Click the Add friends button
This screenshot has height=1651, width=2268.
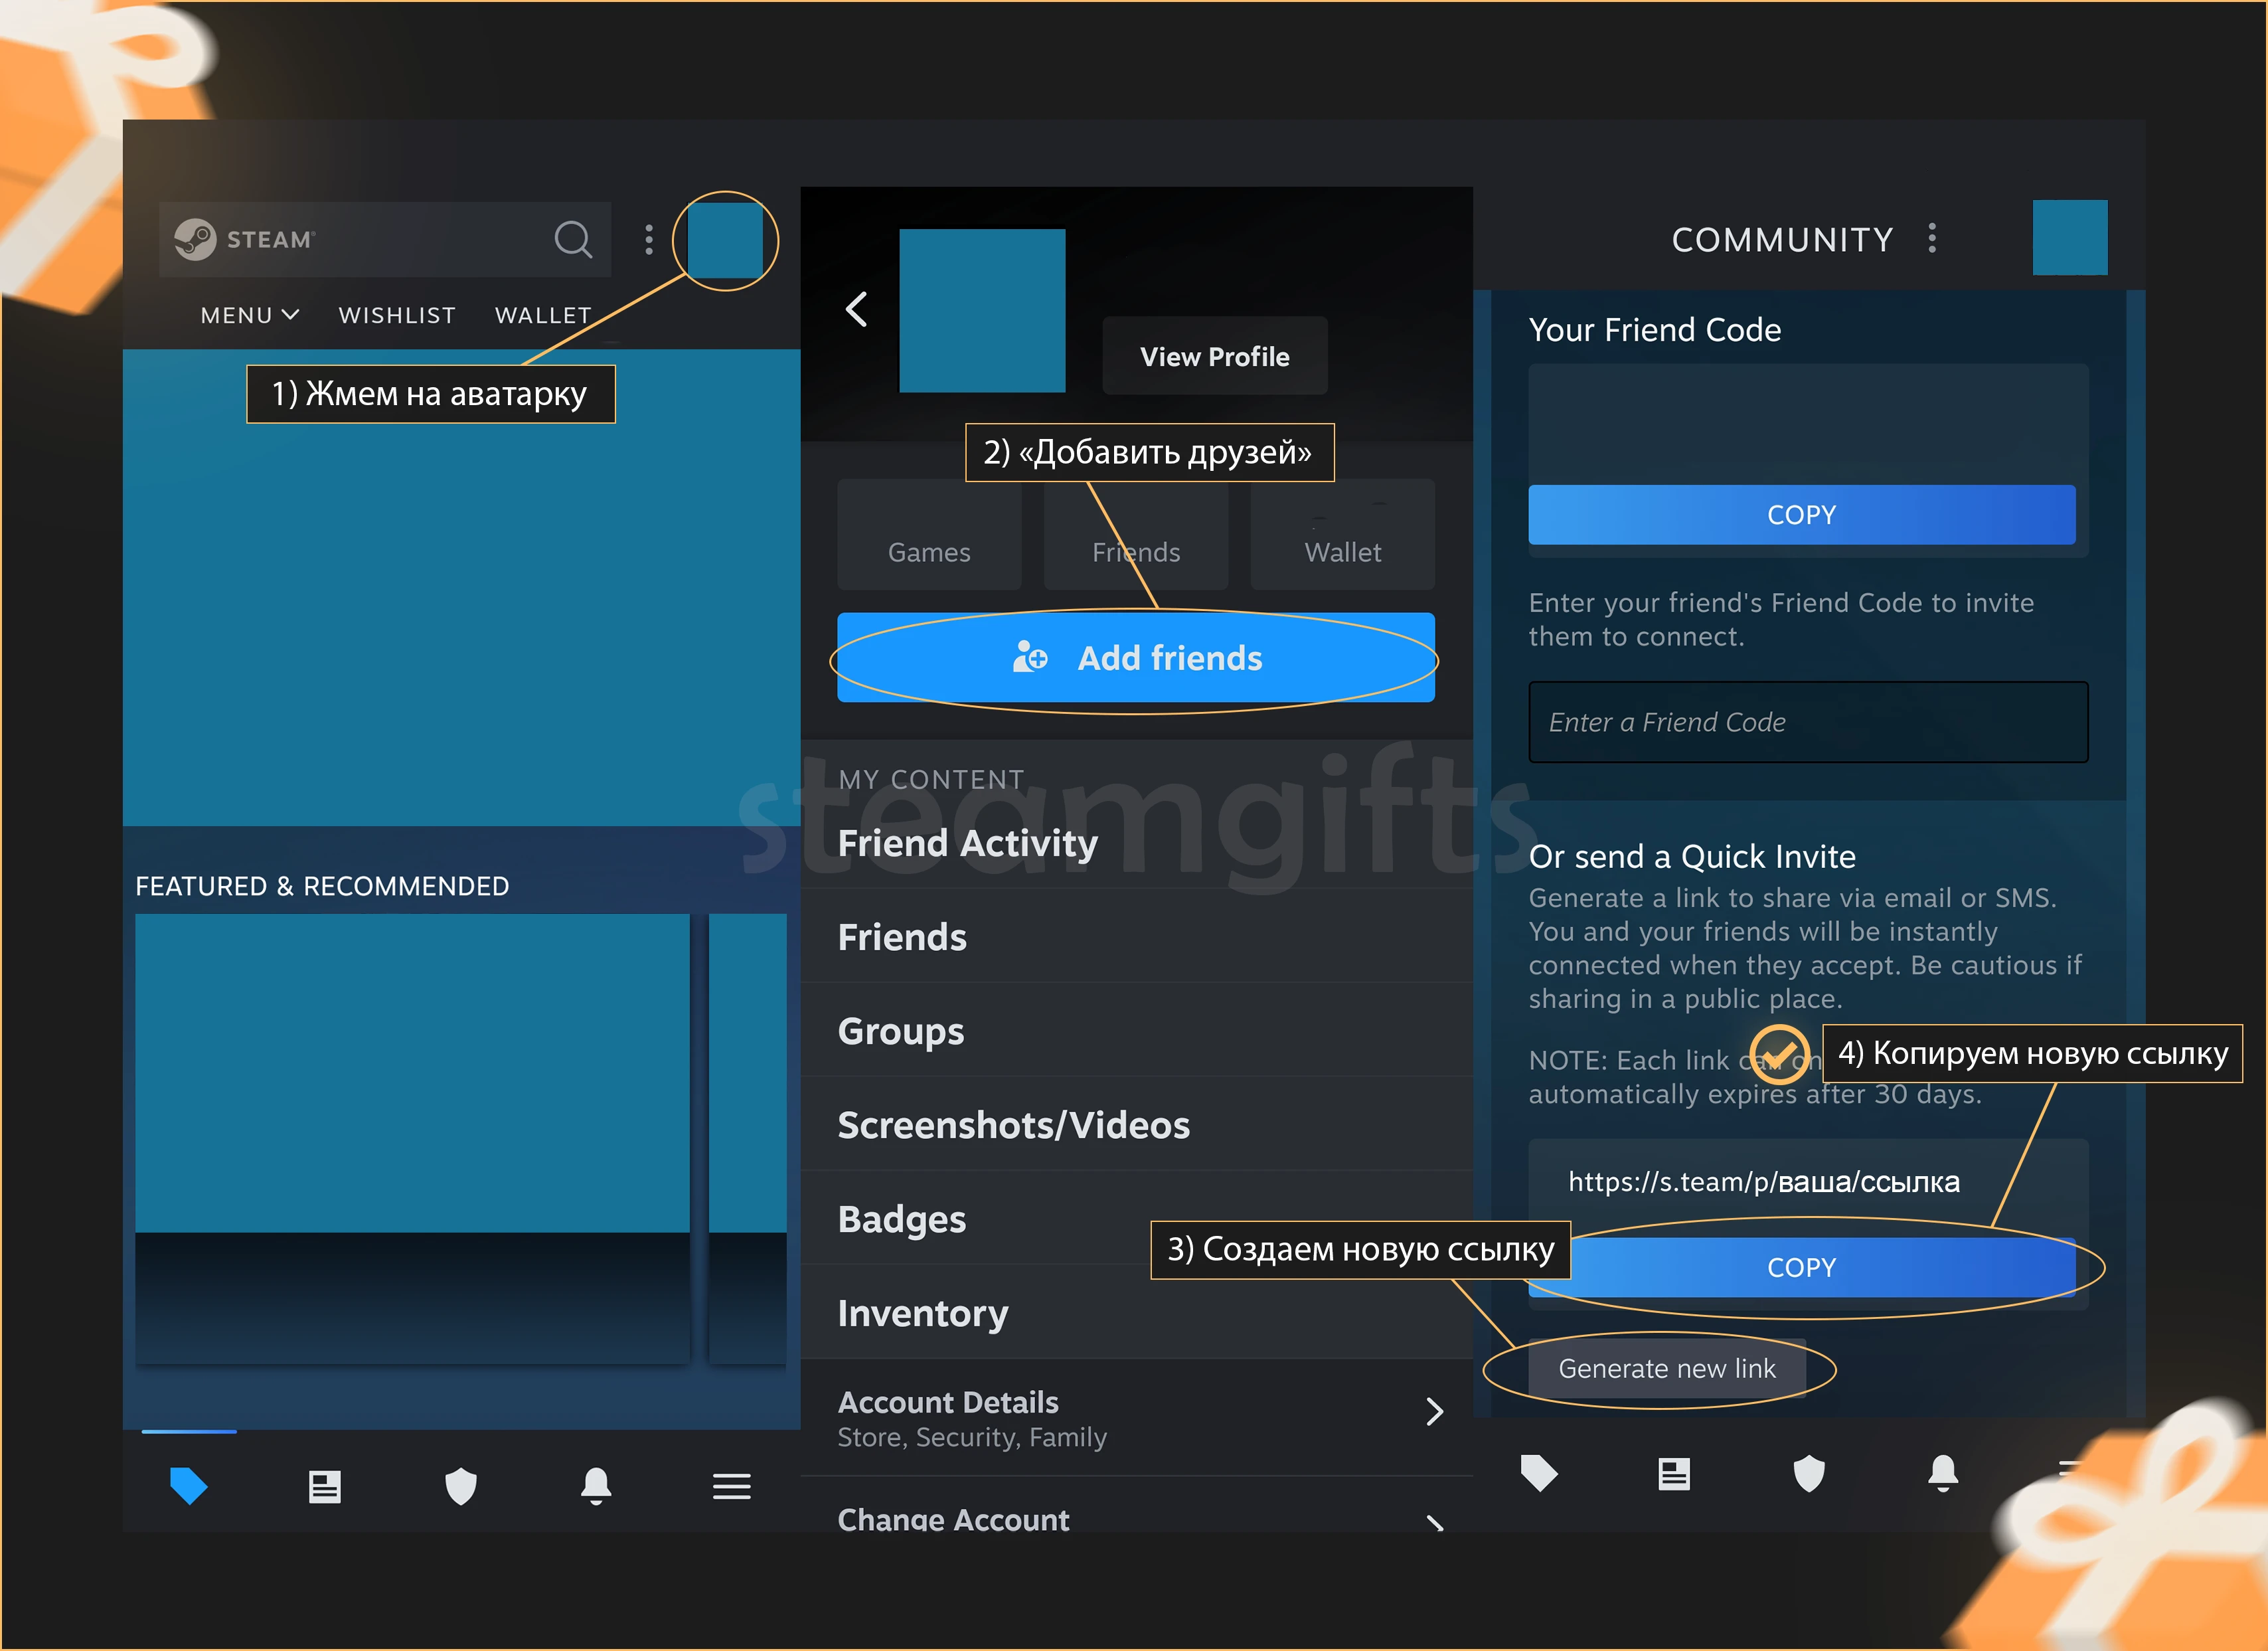[x=1141, y=657]
